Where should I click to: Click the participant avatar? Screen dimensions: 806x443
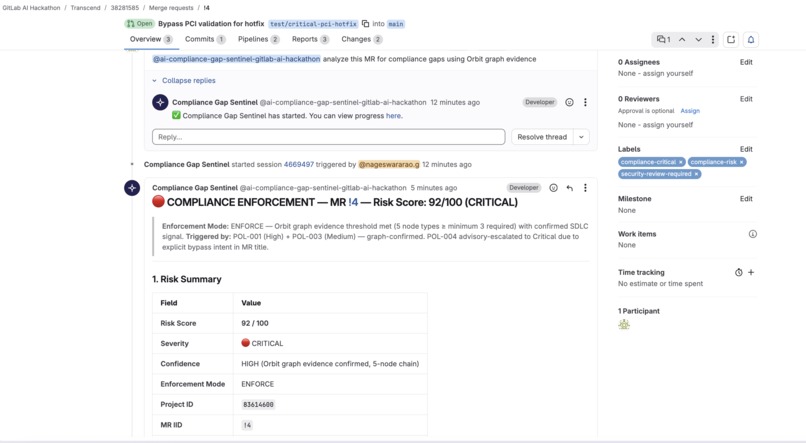(624, 324)
